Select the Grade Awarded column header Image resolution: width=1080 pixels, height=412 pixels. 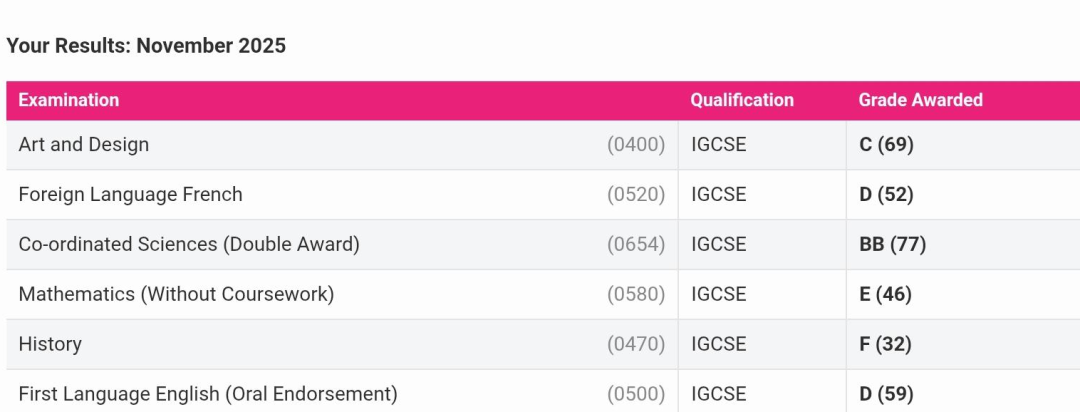click(920, 100)
